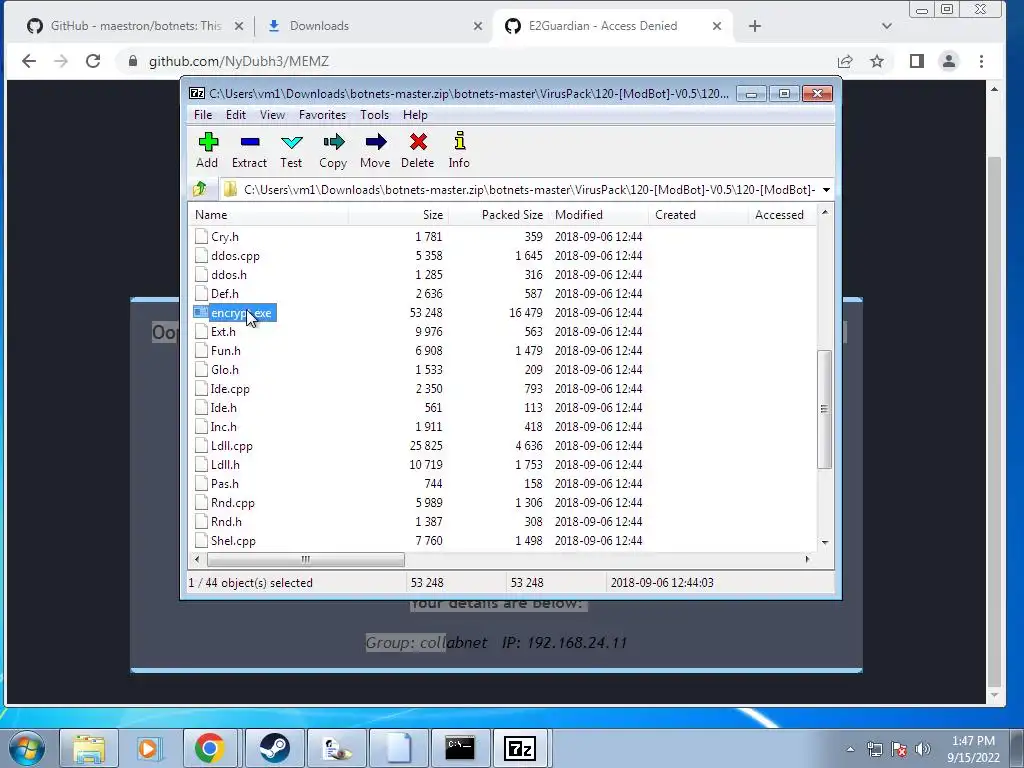The image size is (1024, 768).
Task: Open the Chrome three-dot menu
Action: click(982, 61)
